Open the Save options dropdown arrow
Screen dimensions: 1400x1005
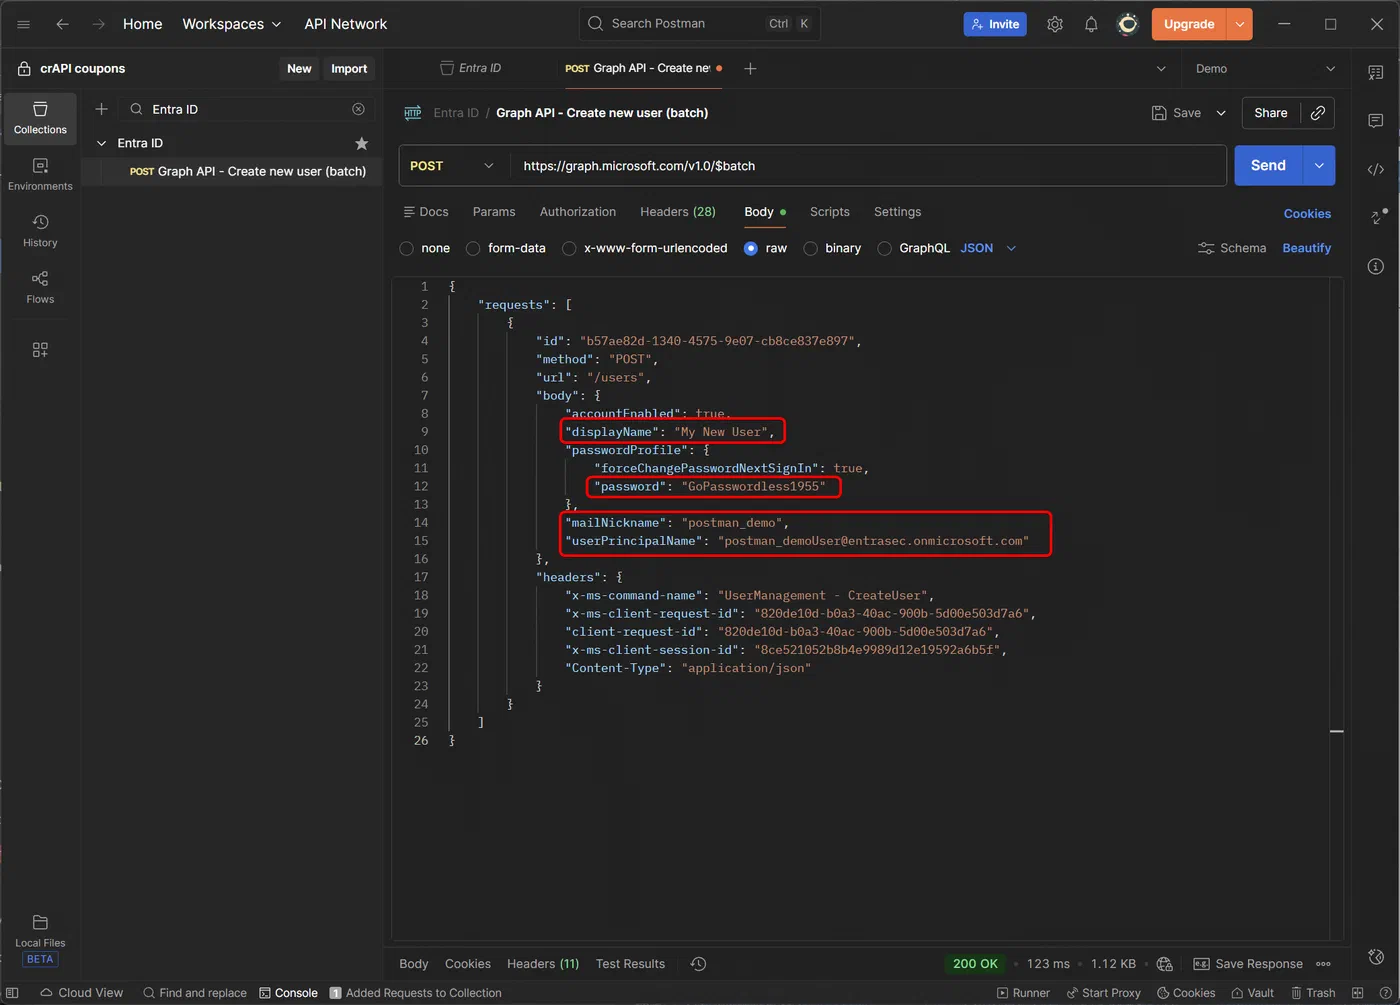[x=1221, y=113]
